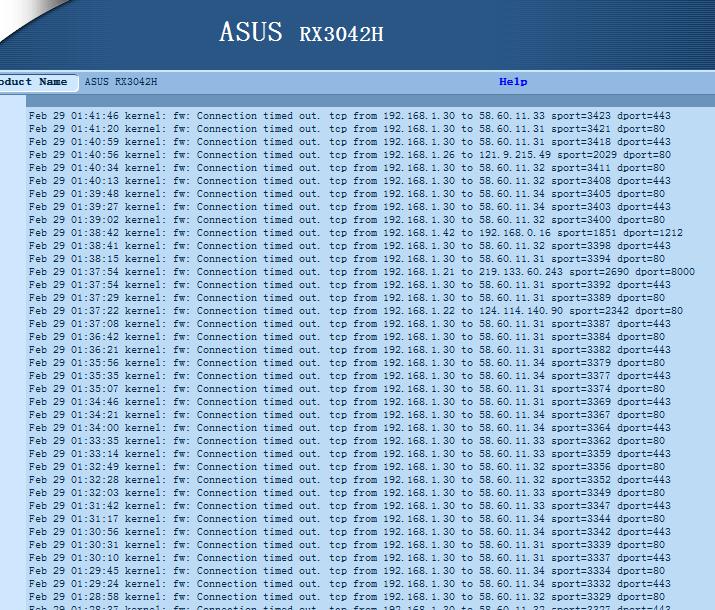Select the log entry at 01:31:42

350,506
